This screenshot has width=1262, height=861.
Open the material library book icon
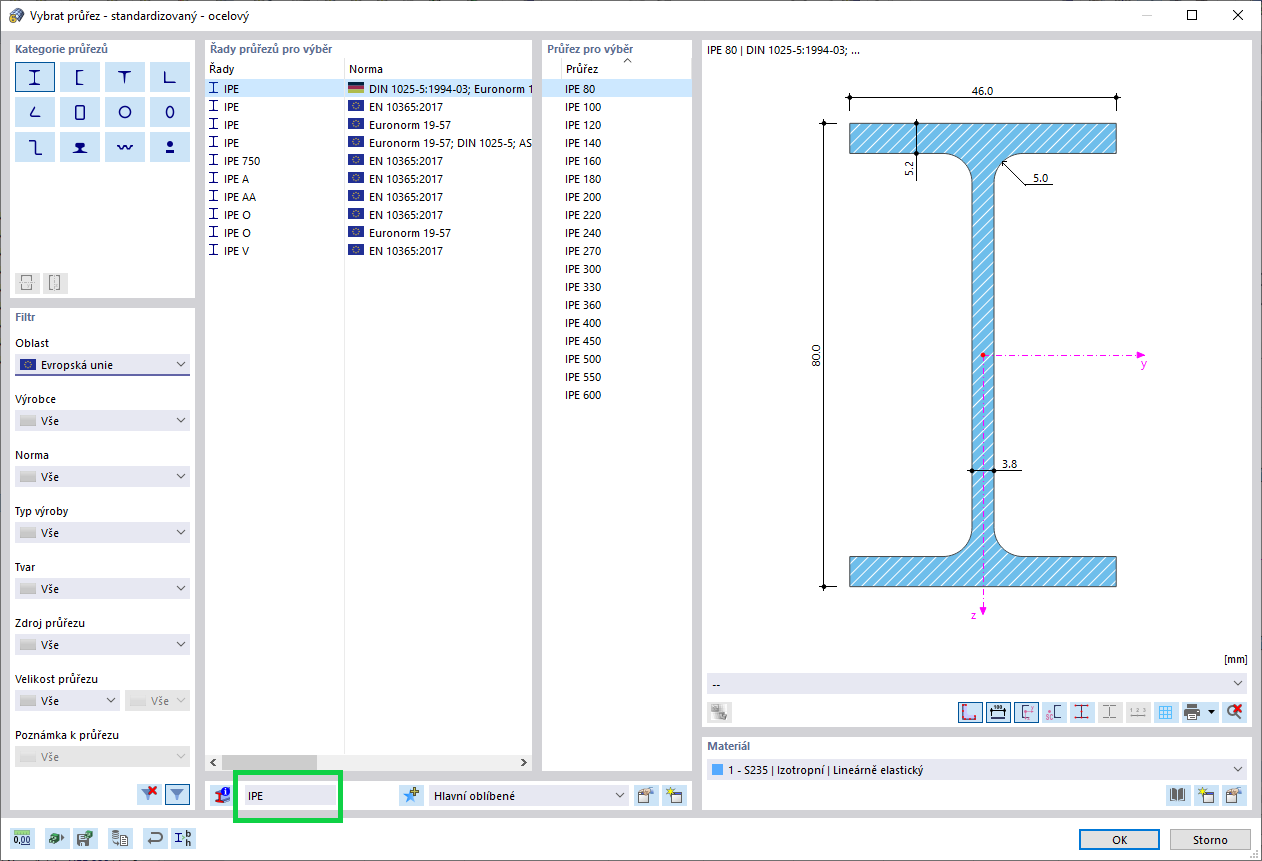tap(1179, 796)
